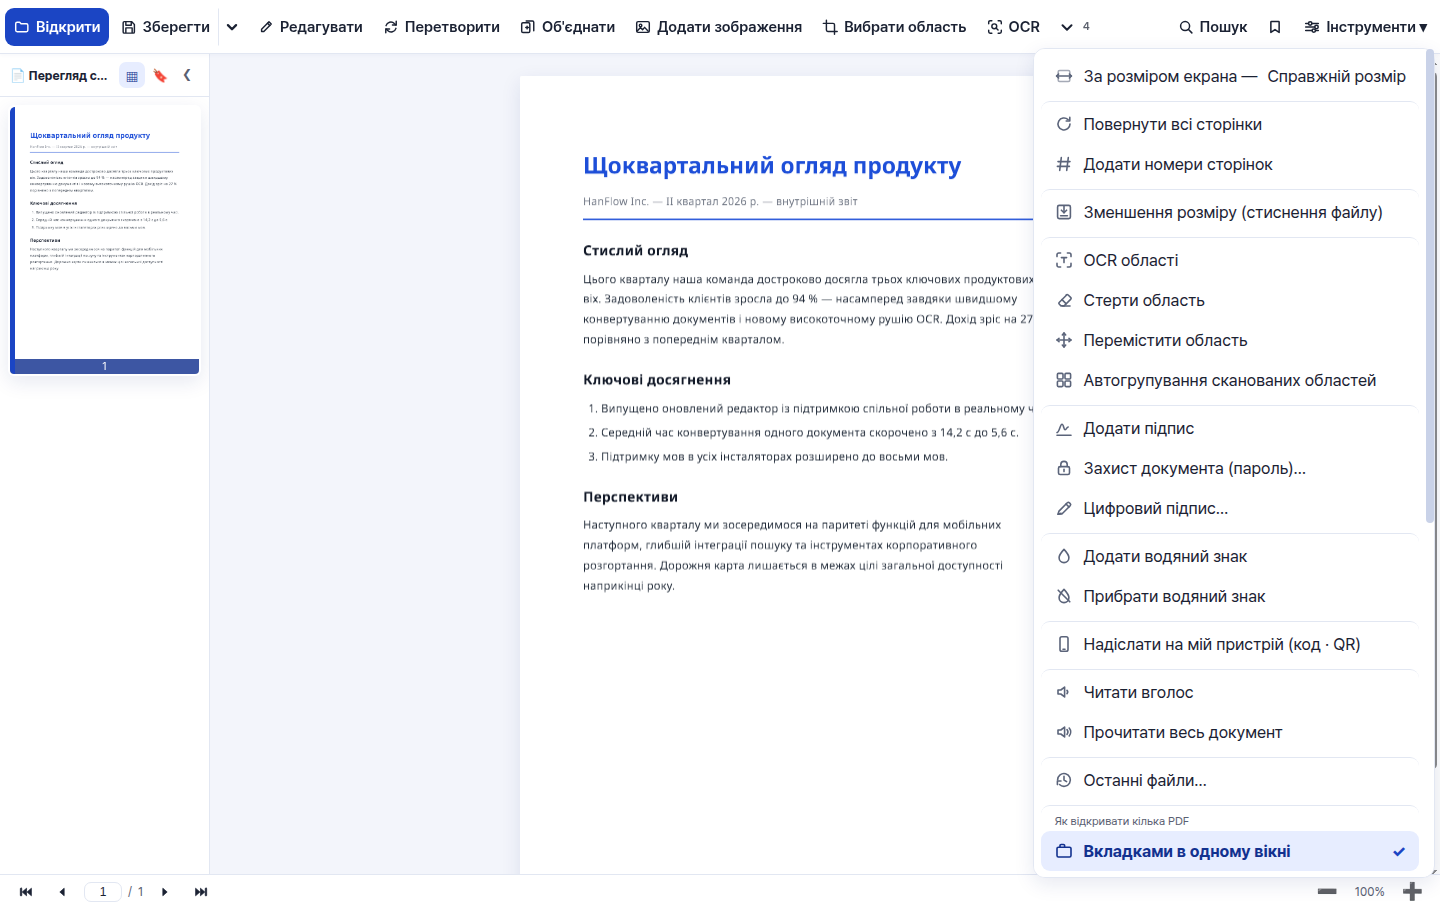Viewport: 1440px width, 908px height.
Task: Run OCR from the top toolbar
Action: [x=1014, y=27]
